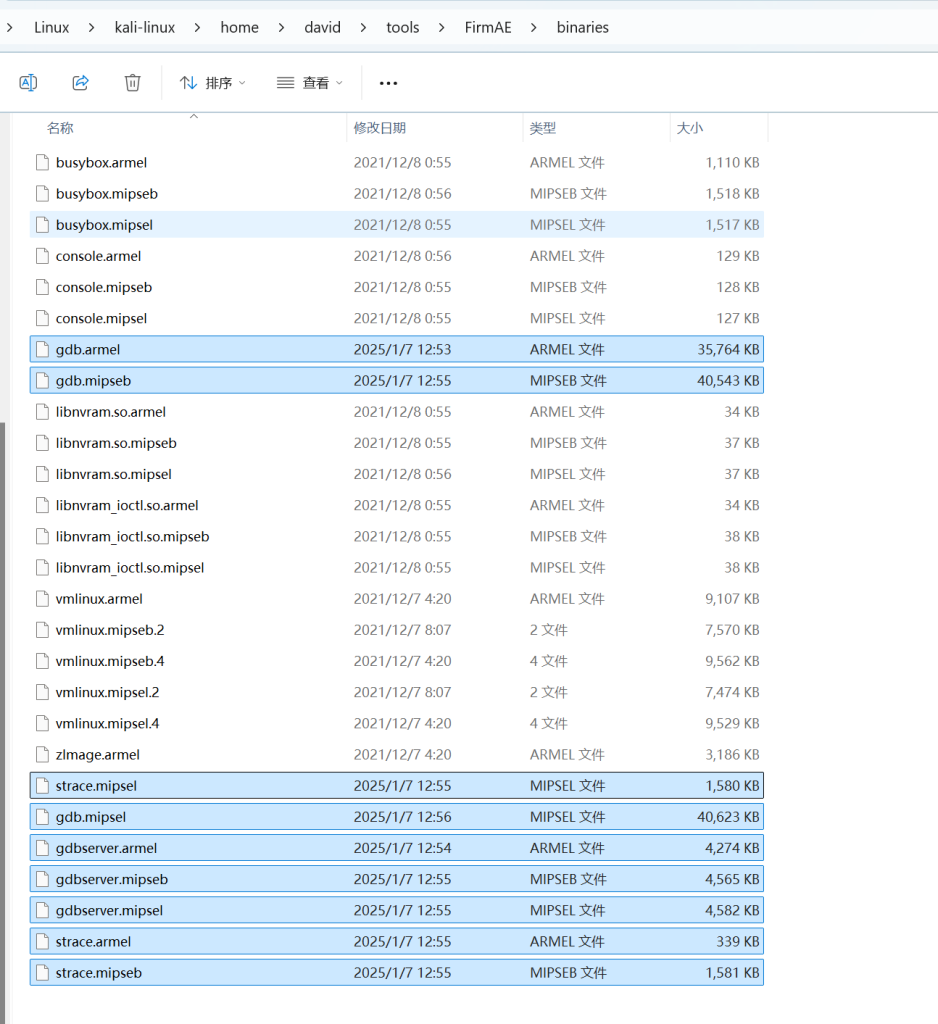Click the Delete trash can icon
This screenshot has height=1024, width=938.
(x=132, y=83)
